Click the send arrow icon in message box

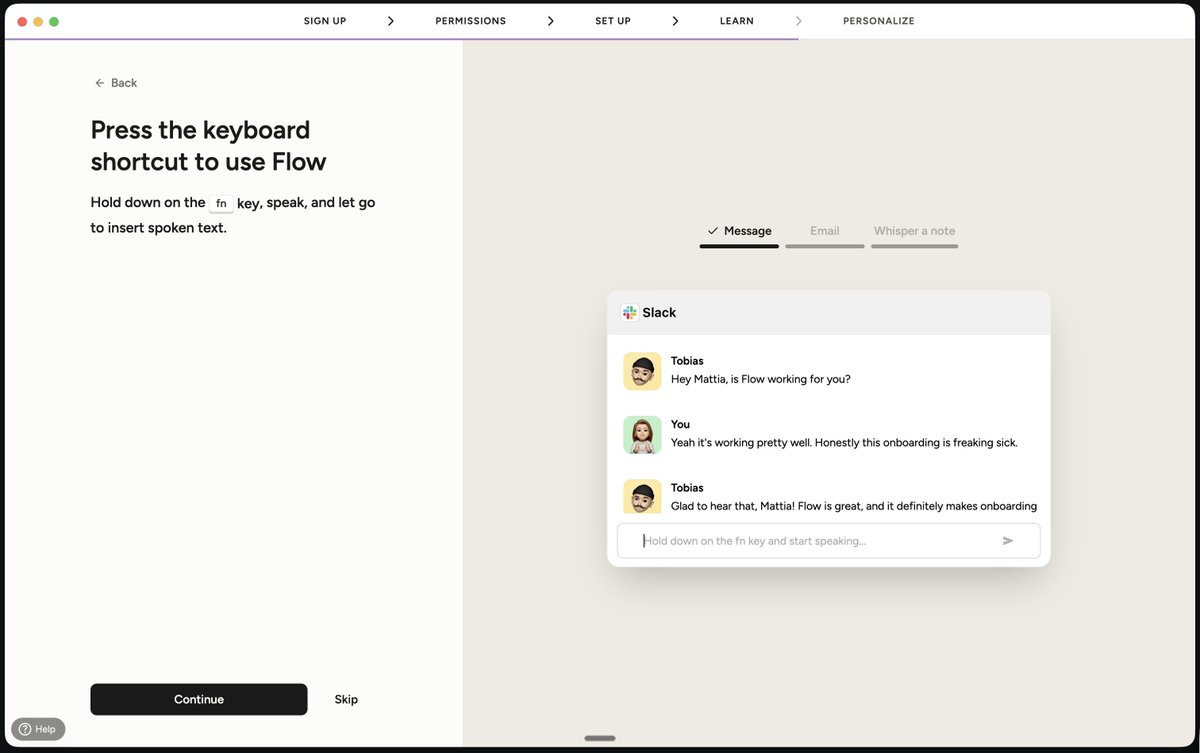[x=1008, y=541]
